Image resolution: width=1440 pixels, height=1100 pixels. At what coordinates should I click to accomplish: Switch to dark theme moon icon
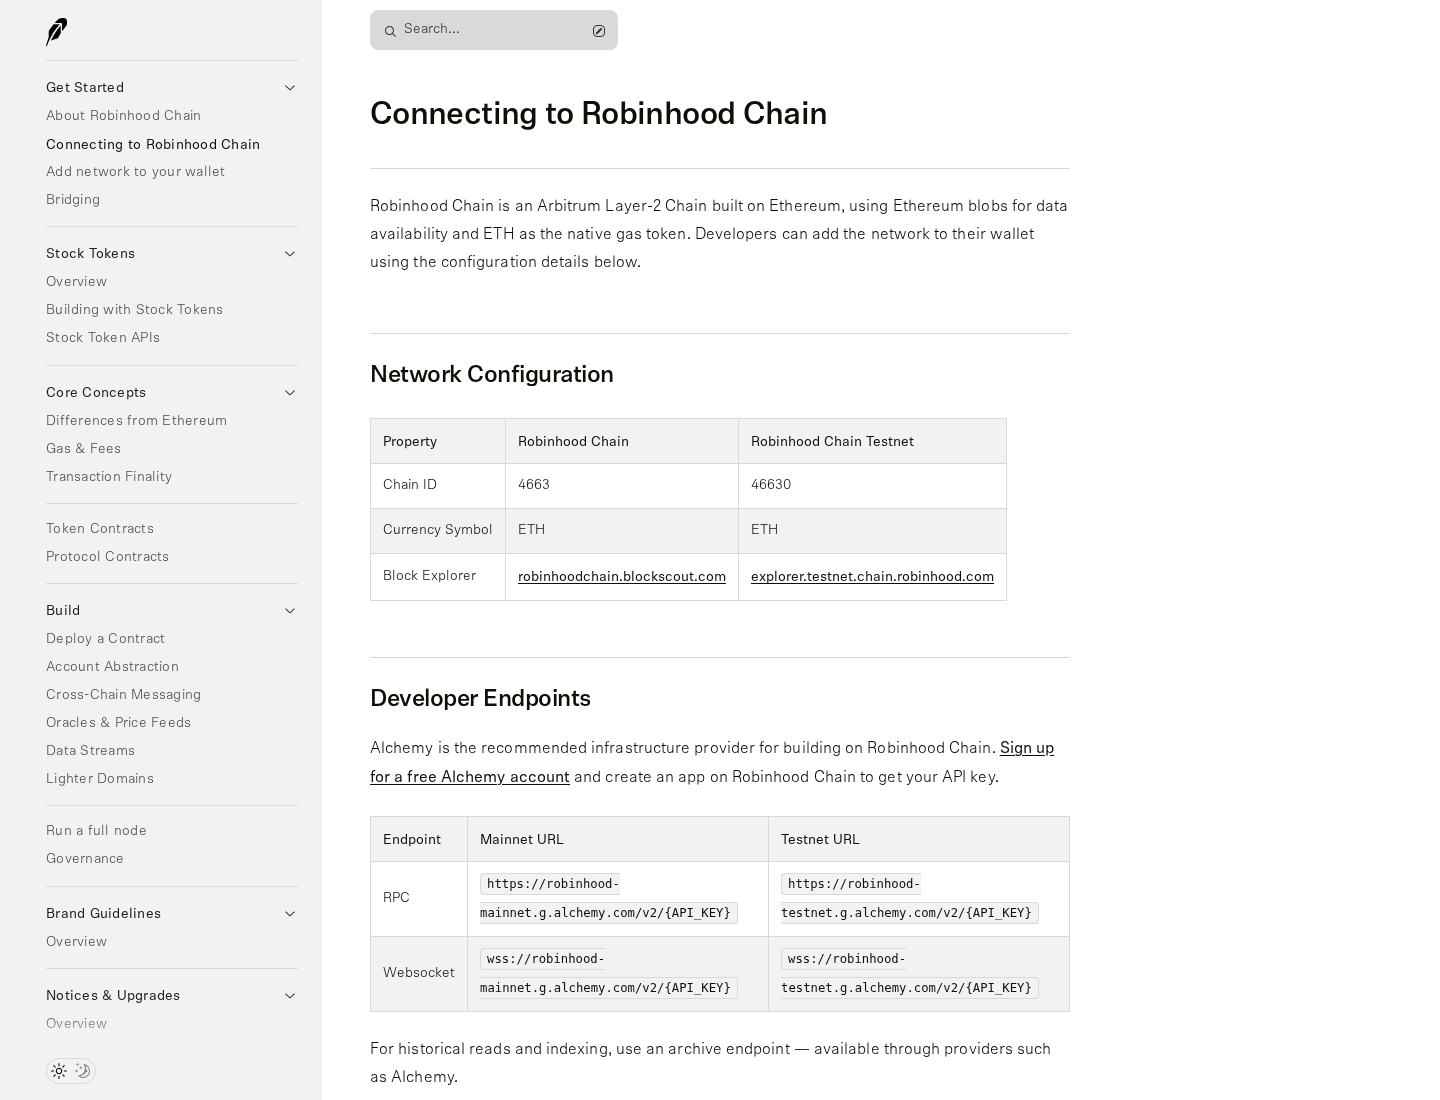[83, 1071]
